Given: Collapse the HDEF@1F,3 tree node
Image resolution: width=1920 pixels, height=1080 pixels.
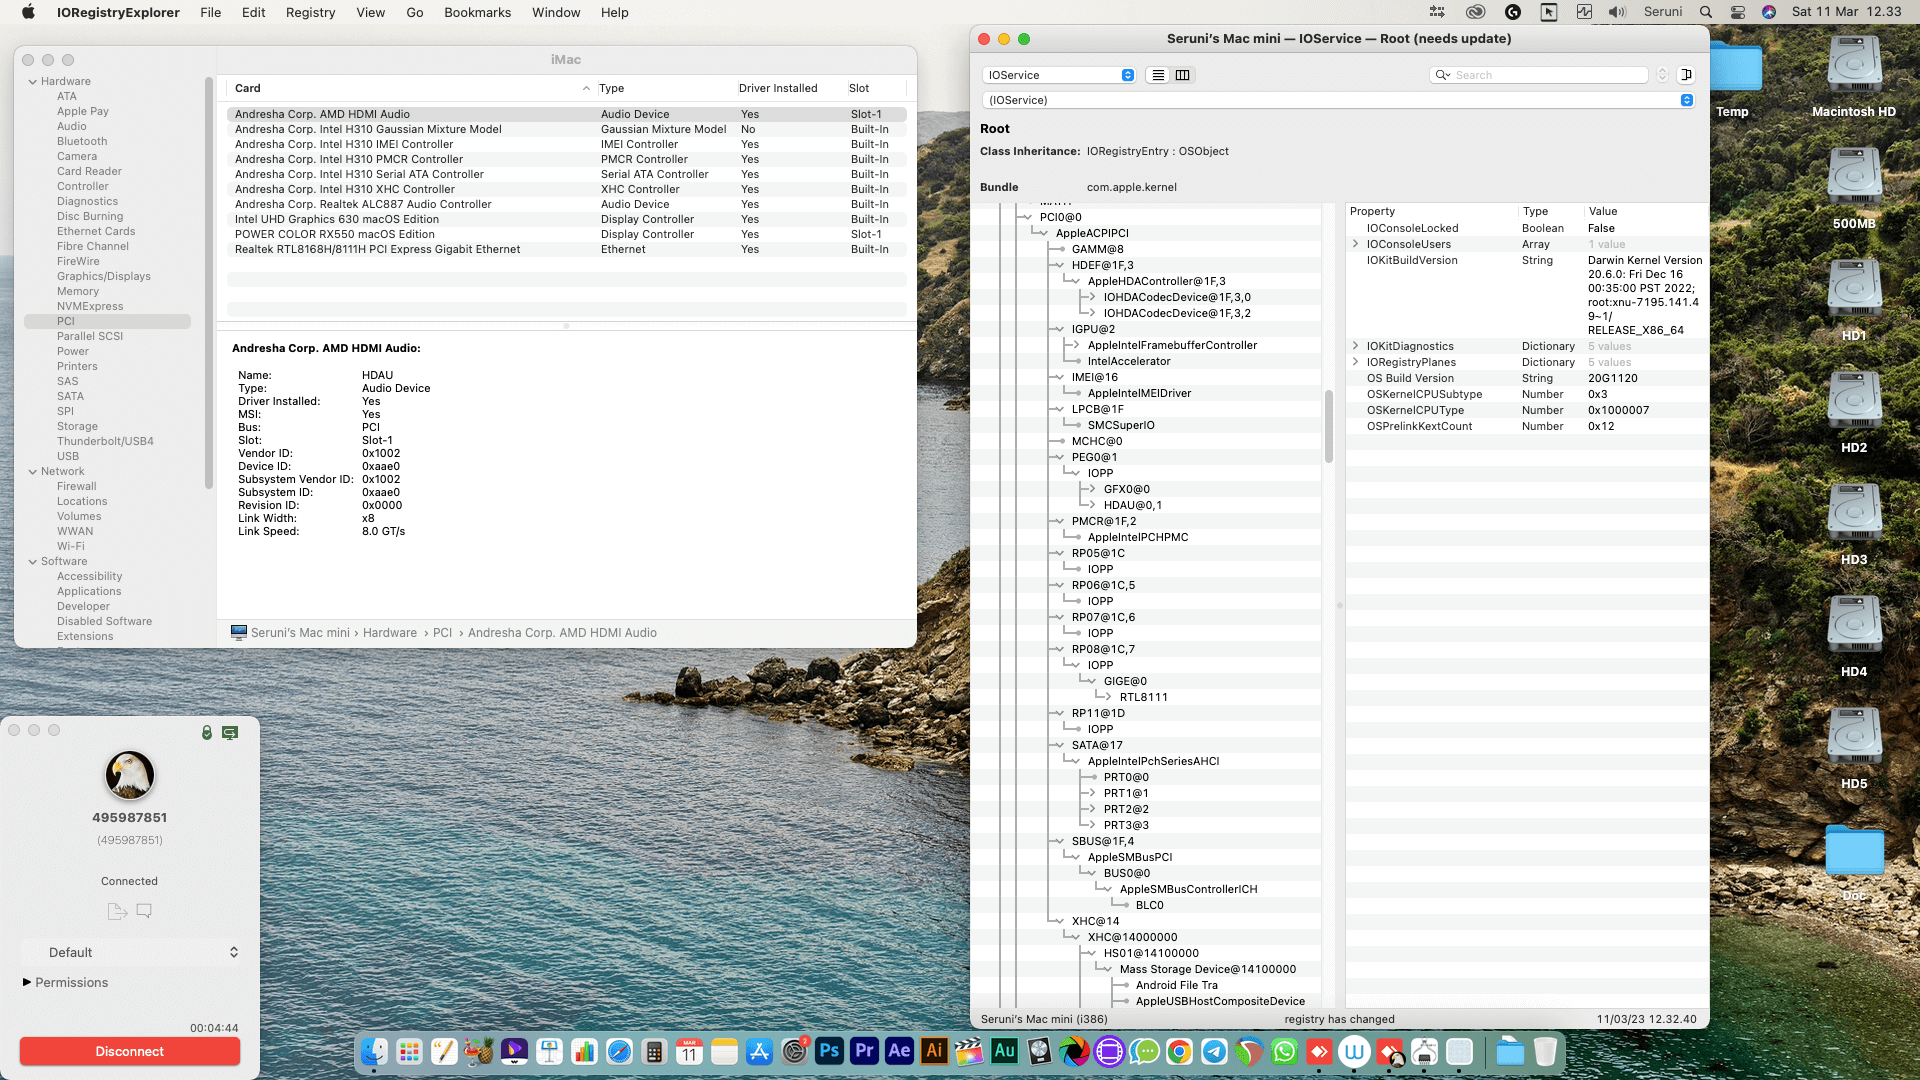Looking at the screenshot, I should pos(1059,265).
